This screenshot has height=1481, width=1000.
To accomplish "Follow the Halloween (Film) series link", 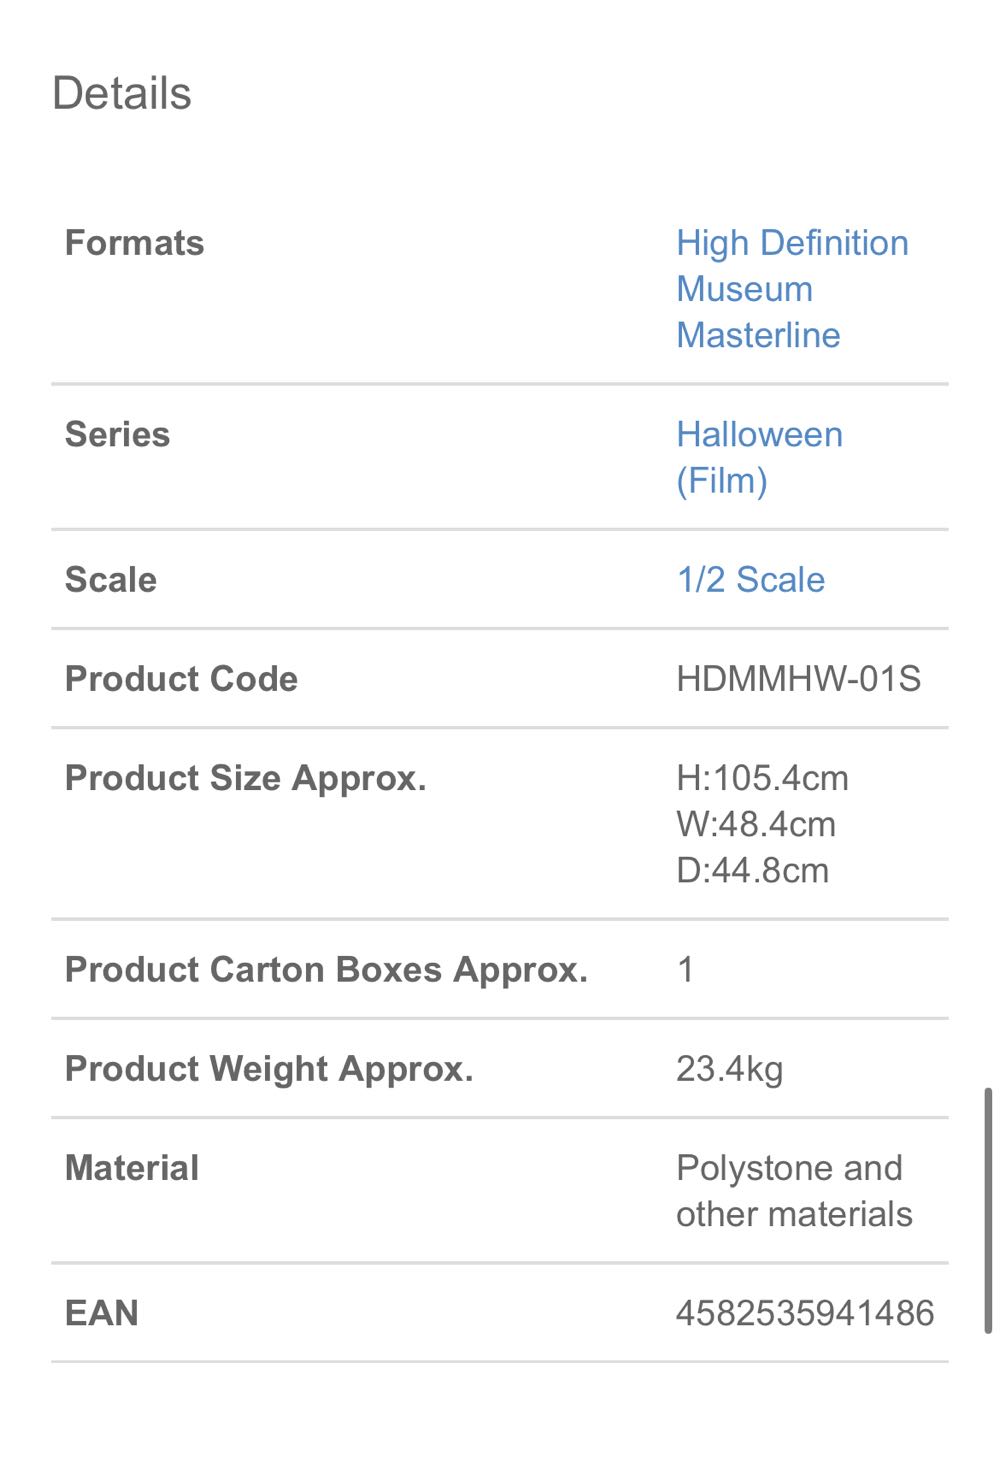I will [759, 456].
